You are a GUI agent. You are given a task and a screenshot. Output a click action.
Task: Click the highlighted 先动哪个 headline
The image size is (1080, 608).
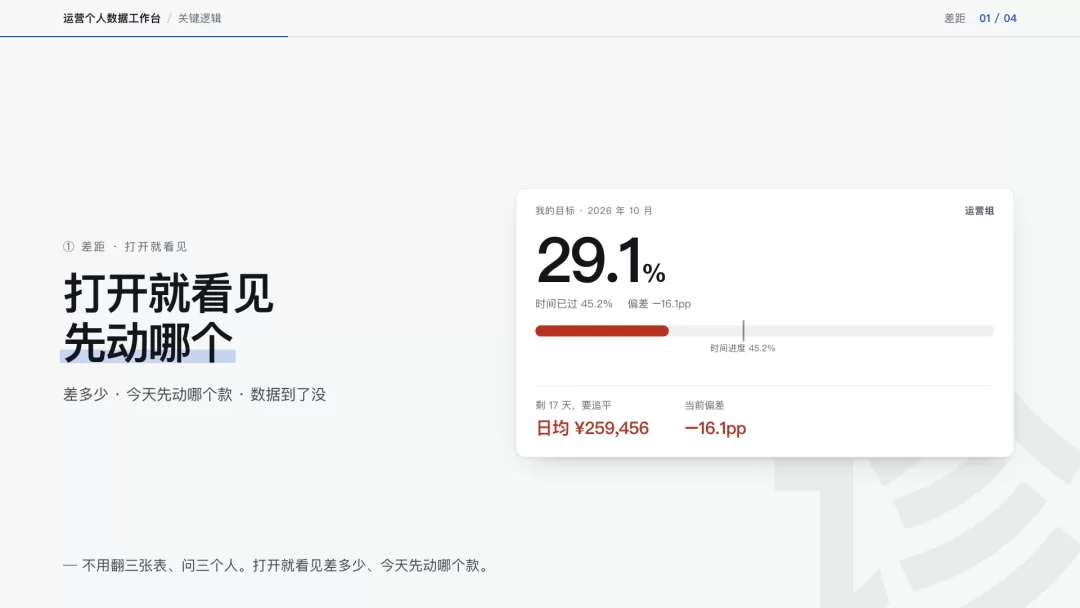(148, 342)
